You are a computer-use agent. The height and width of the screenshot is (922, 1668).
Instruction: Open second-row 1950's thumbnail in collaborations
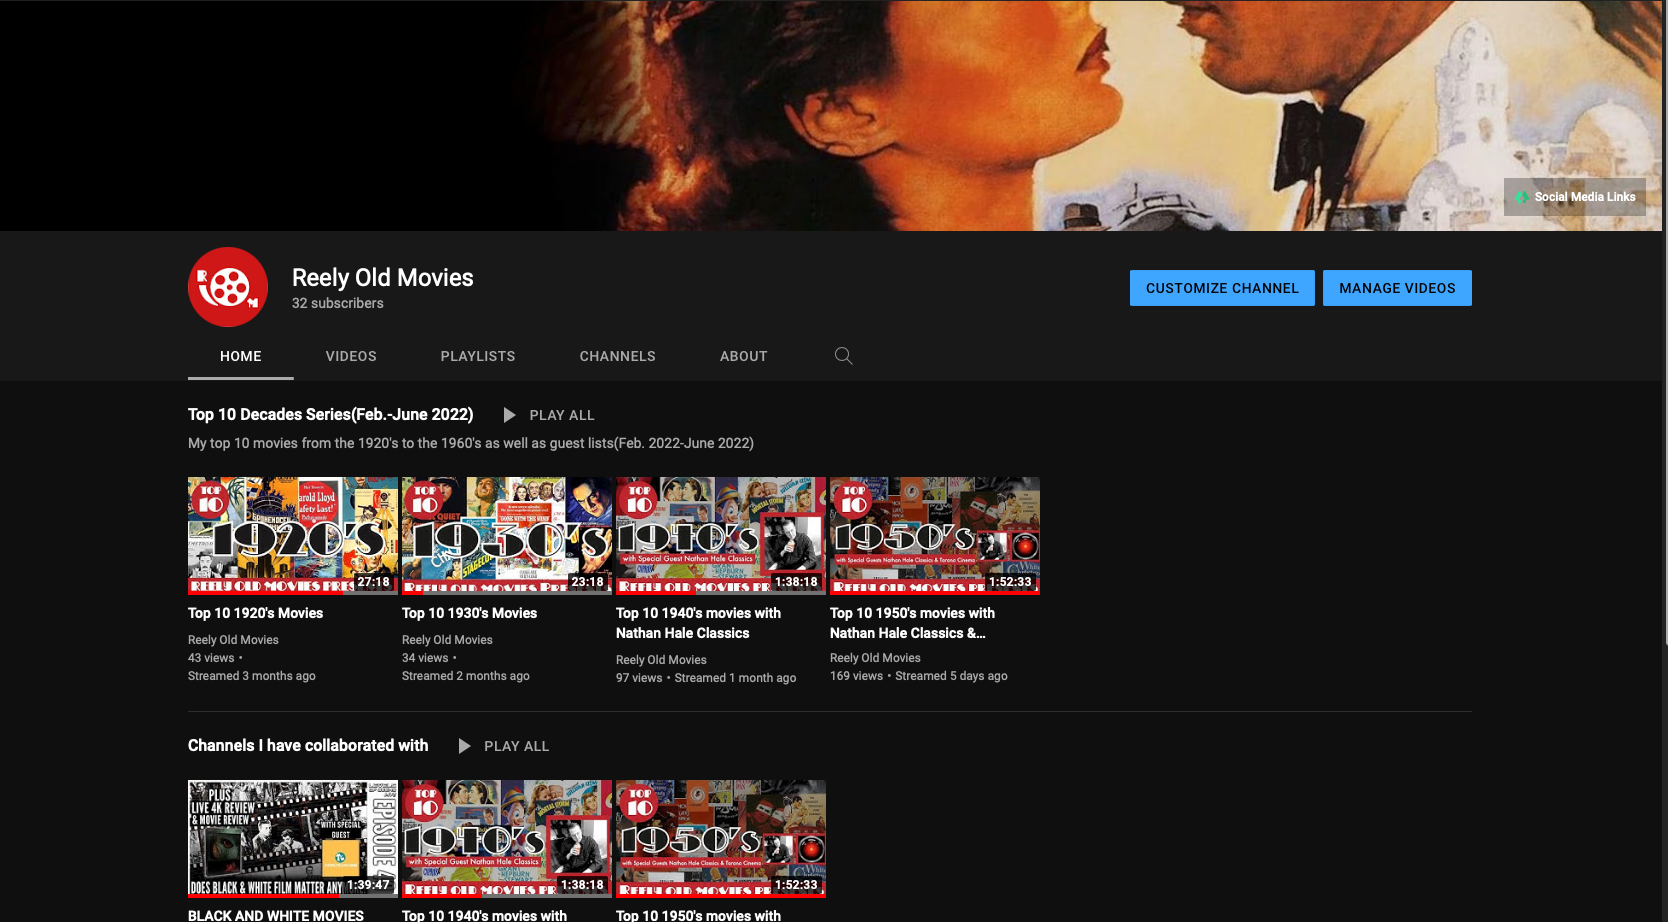coord(721,839)
